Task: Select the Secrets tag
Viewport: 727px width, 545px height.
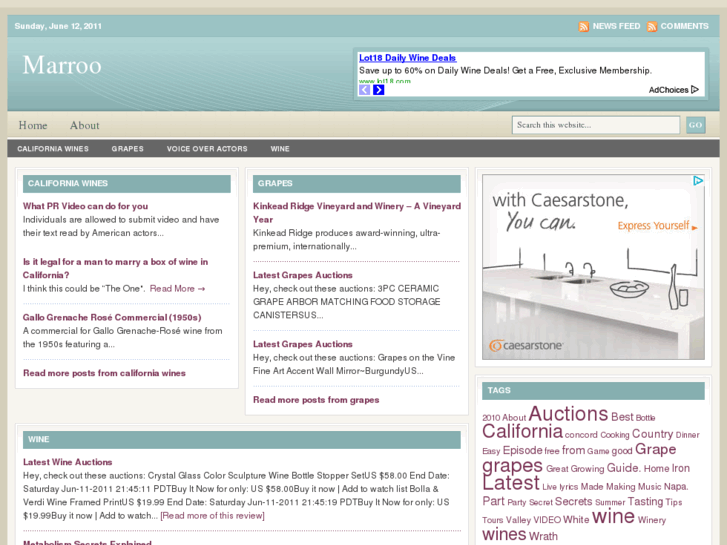Action: pos(574,502)
